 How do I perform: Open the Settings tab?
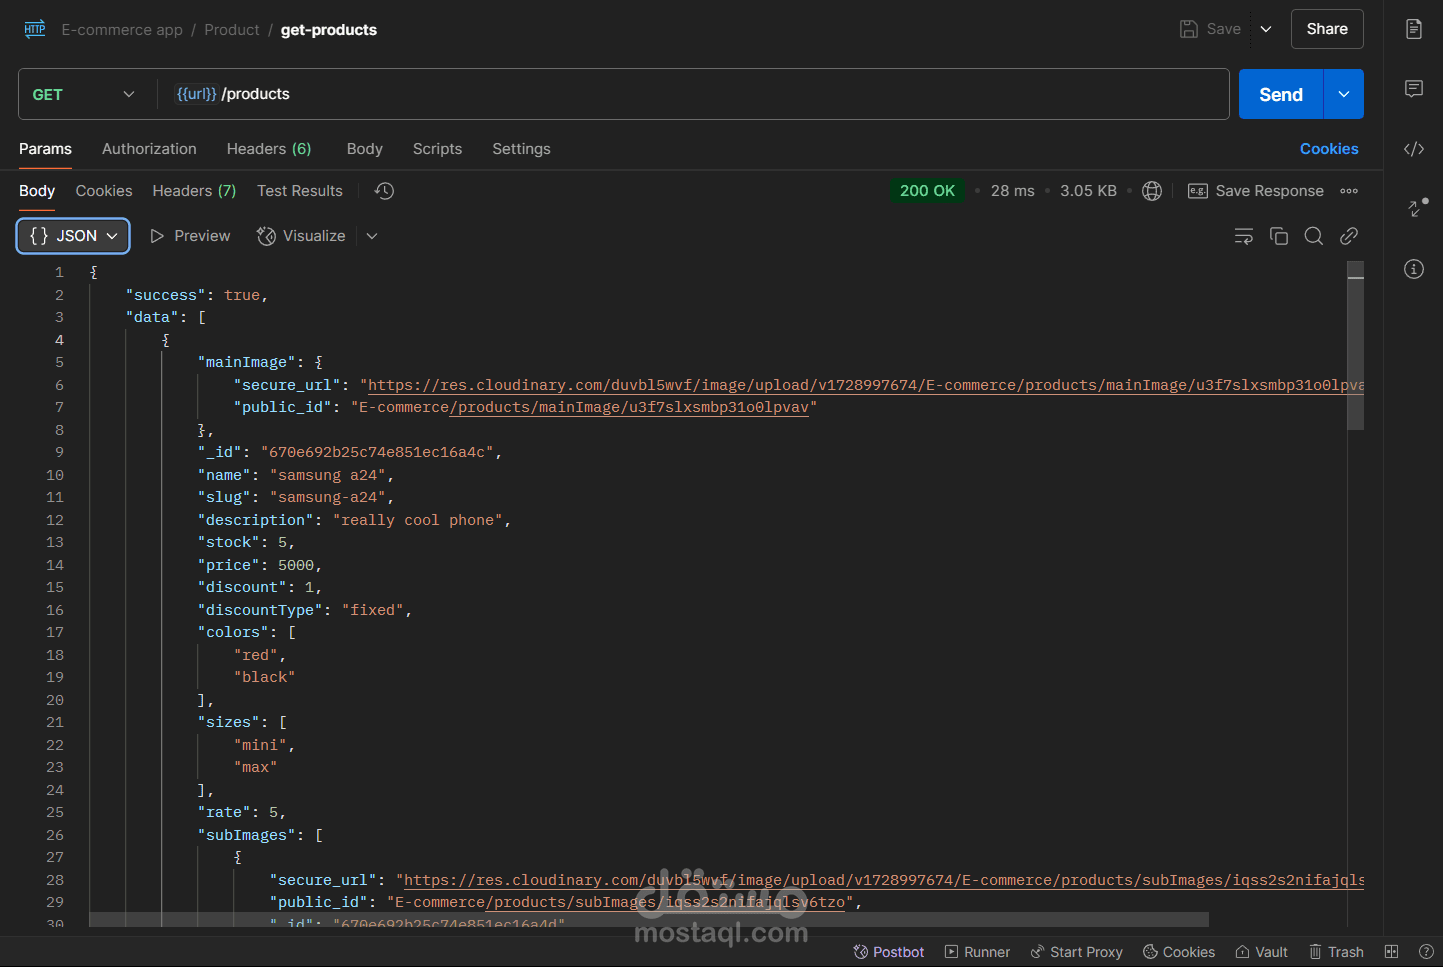pyautogui.click(x=521, y=149)
